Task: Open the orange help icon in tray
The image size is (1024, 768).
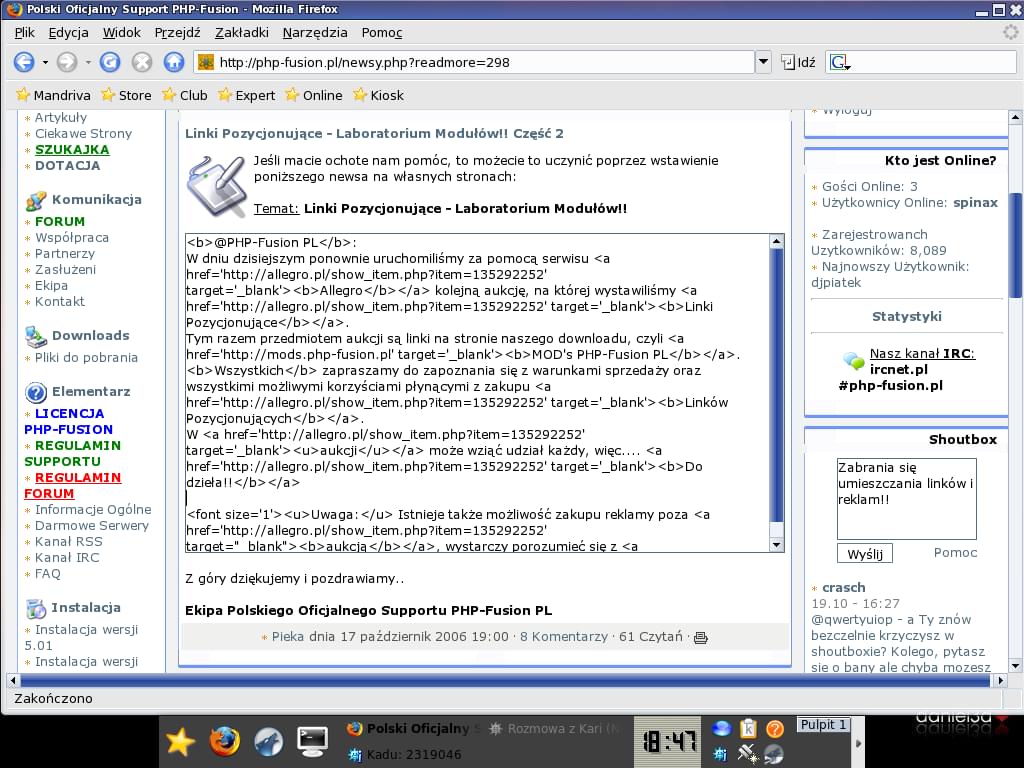Action: tap(774, 729)
